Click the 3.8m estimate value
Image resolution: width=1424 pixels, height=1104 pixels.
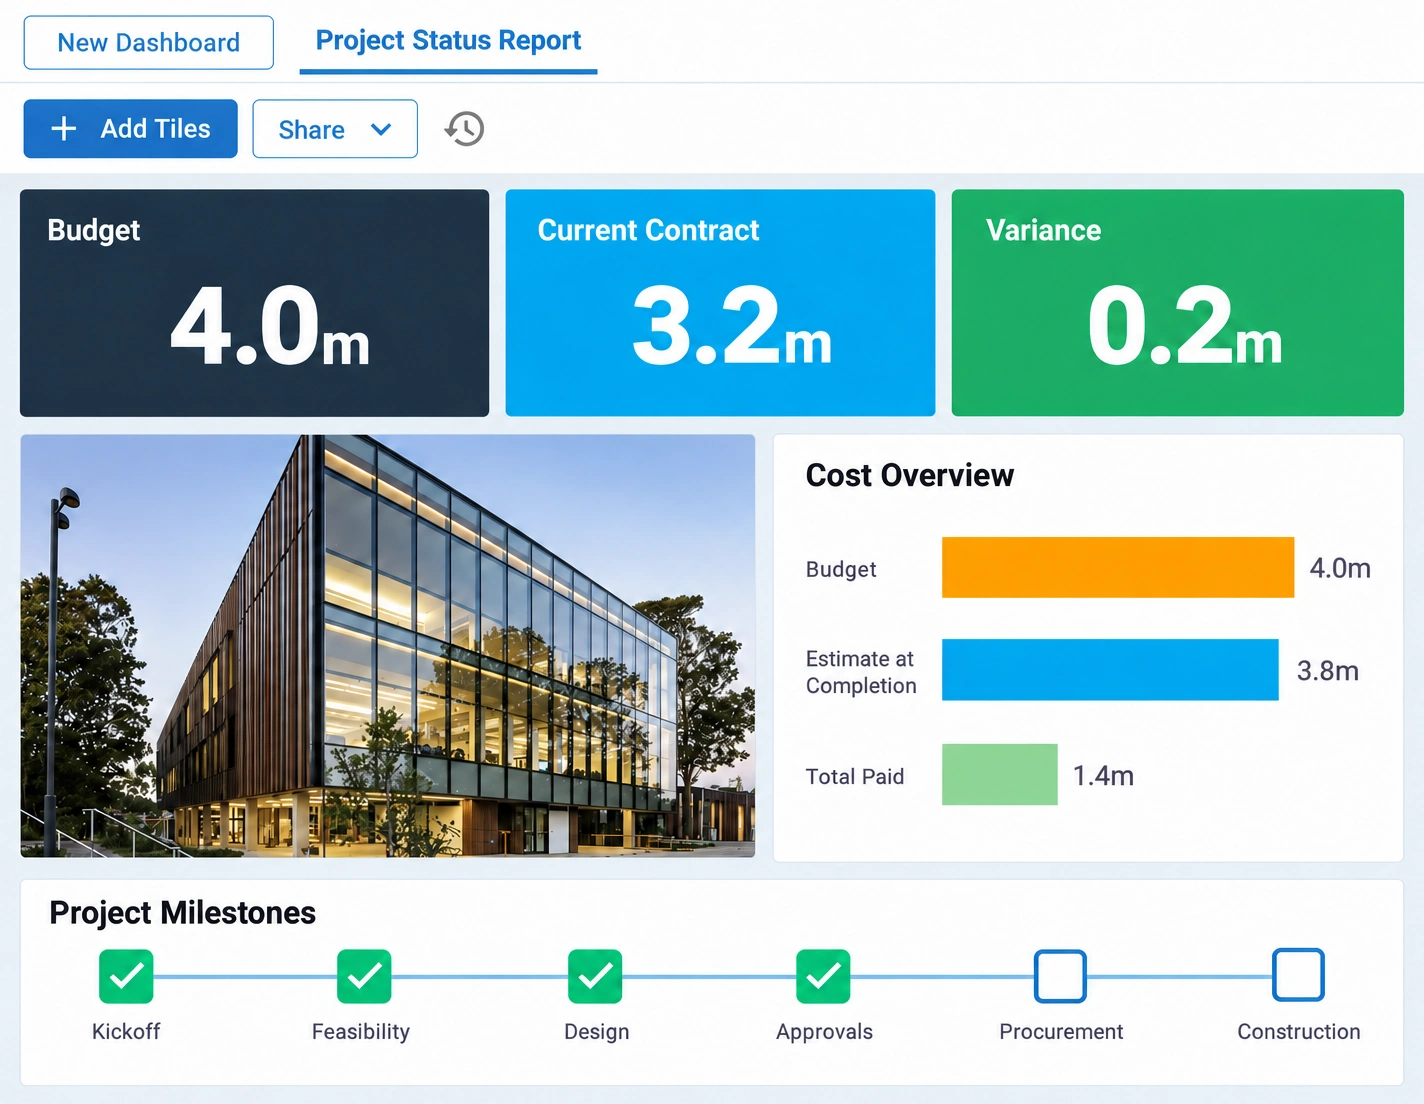pyautogui.click(x=1328, y=670)
